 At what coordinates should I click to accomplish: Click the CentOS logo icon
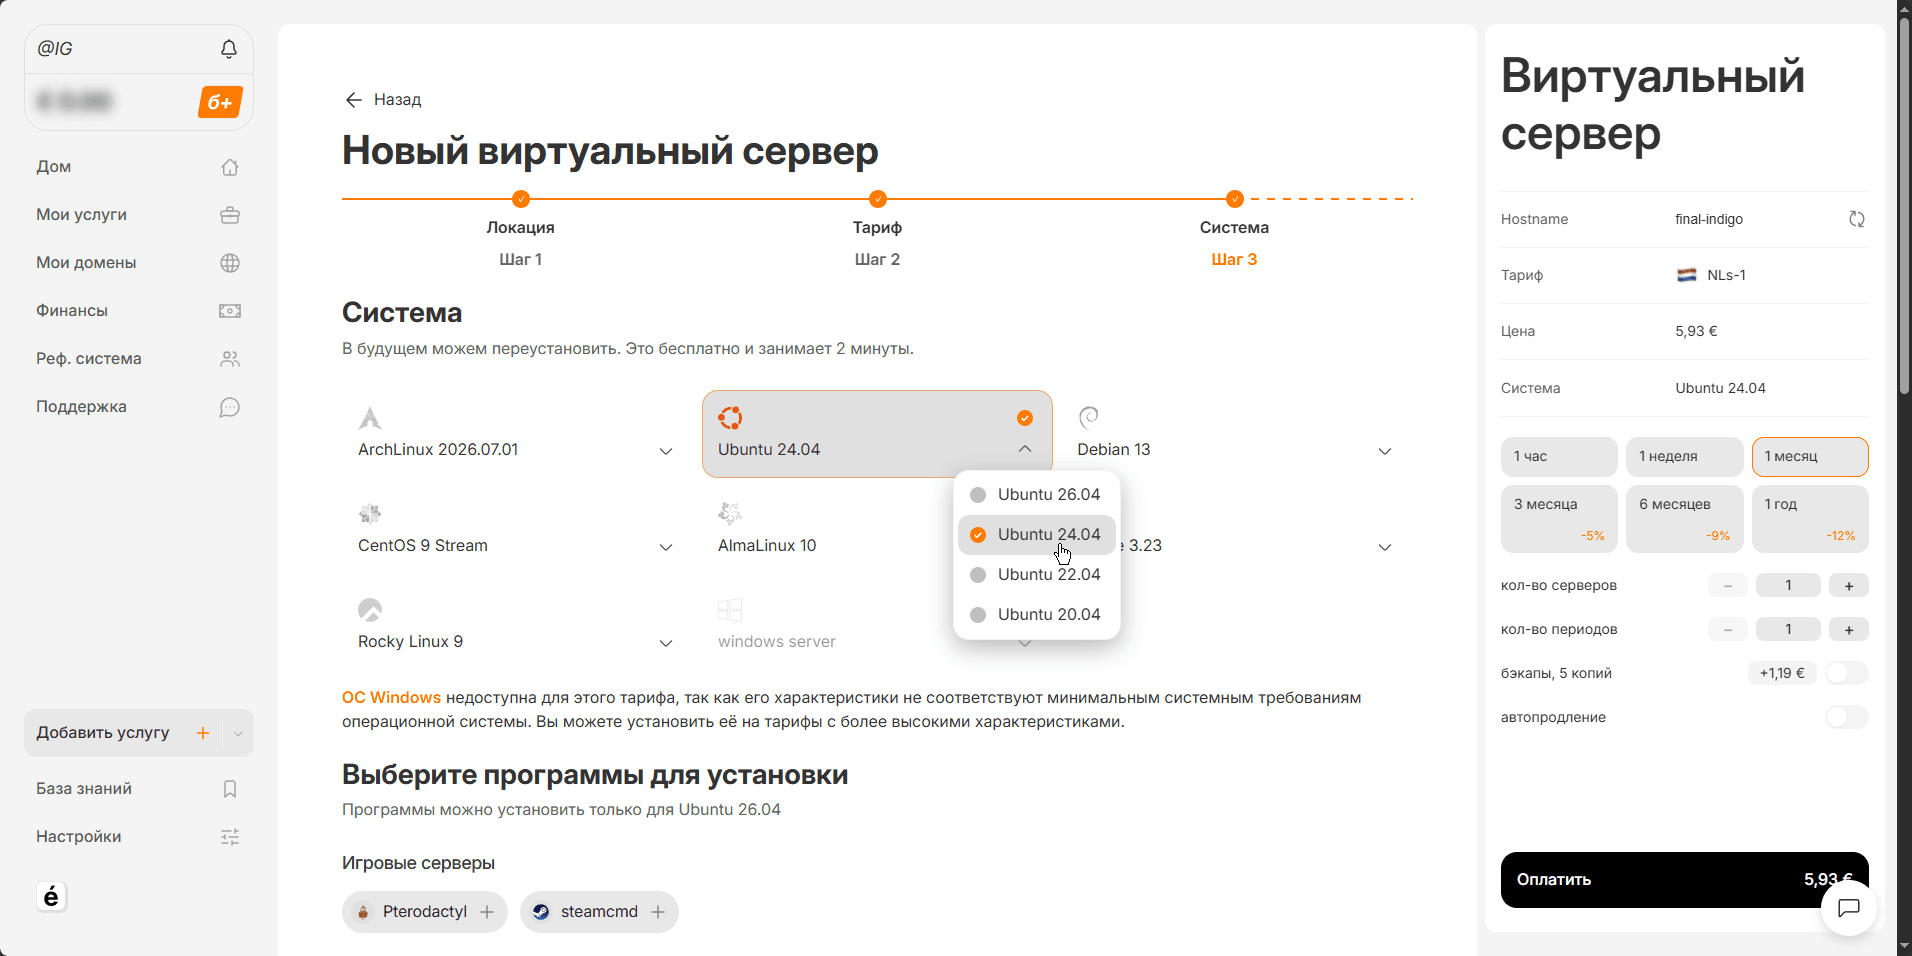pos(370,514)
